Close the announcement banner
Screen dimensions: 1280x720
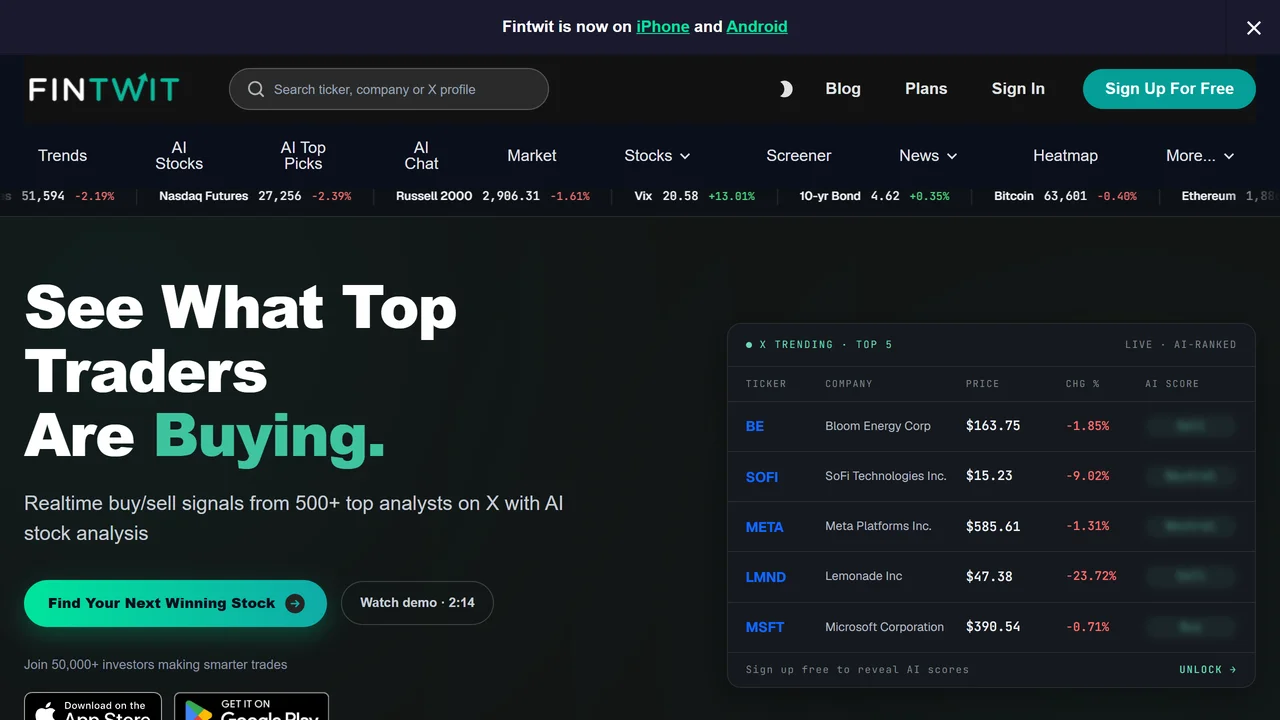(x=1253, y=28)
